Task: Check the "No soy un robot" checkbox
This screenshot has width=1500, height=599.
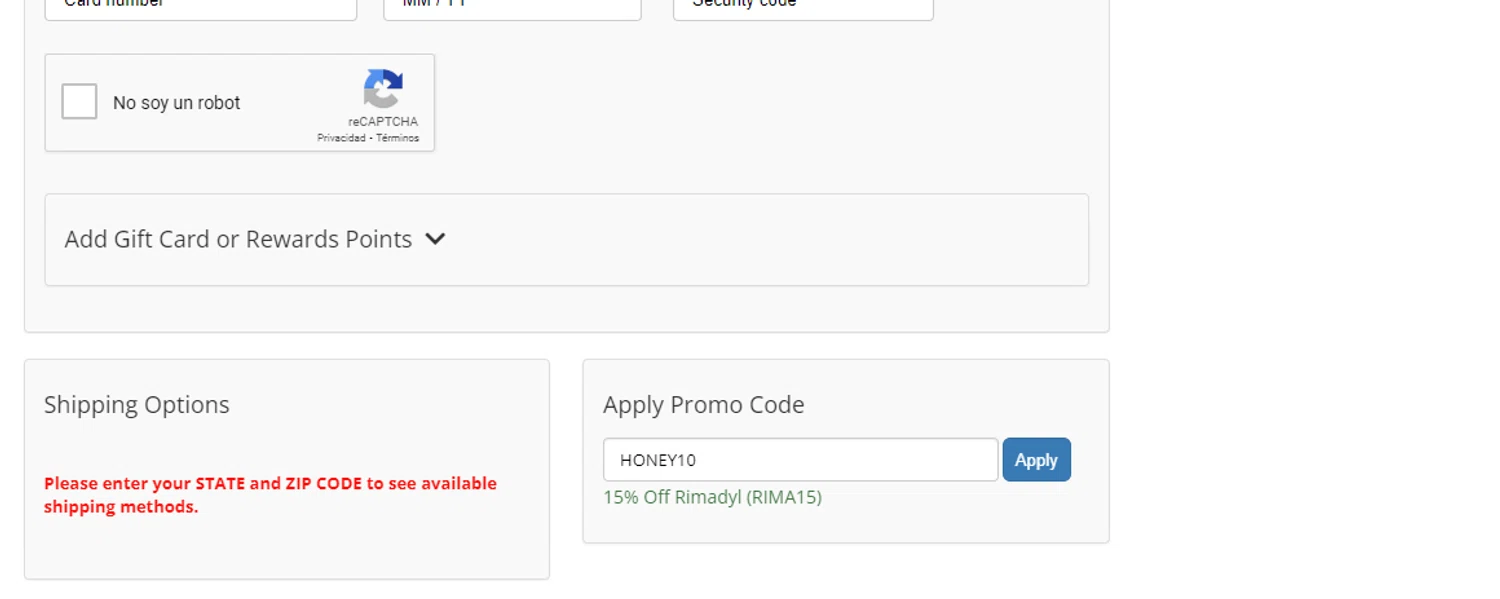Action: click(79, 102)
